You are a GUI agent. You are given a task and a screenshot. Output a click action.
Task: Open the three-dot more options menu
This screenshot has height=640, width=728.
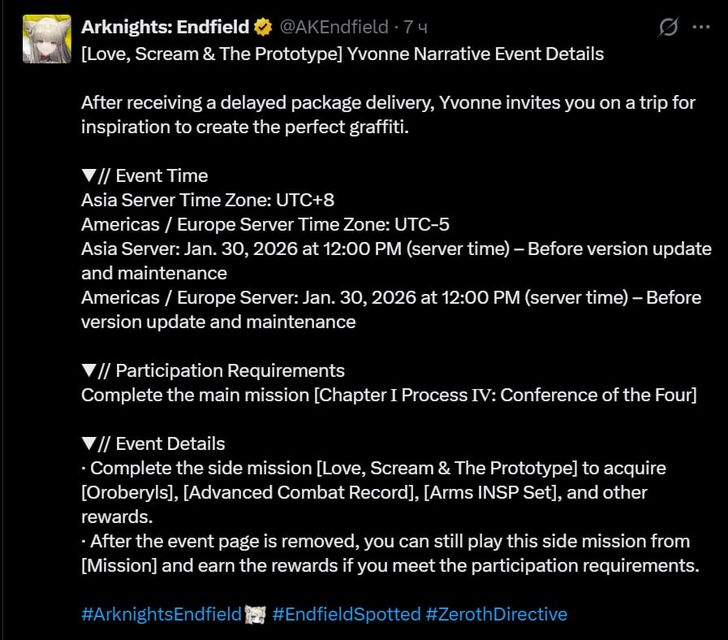click(x=702, y=27)
